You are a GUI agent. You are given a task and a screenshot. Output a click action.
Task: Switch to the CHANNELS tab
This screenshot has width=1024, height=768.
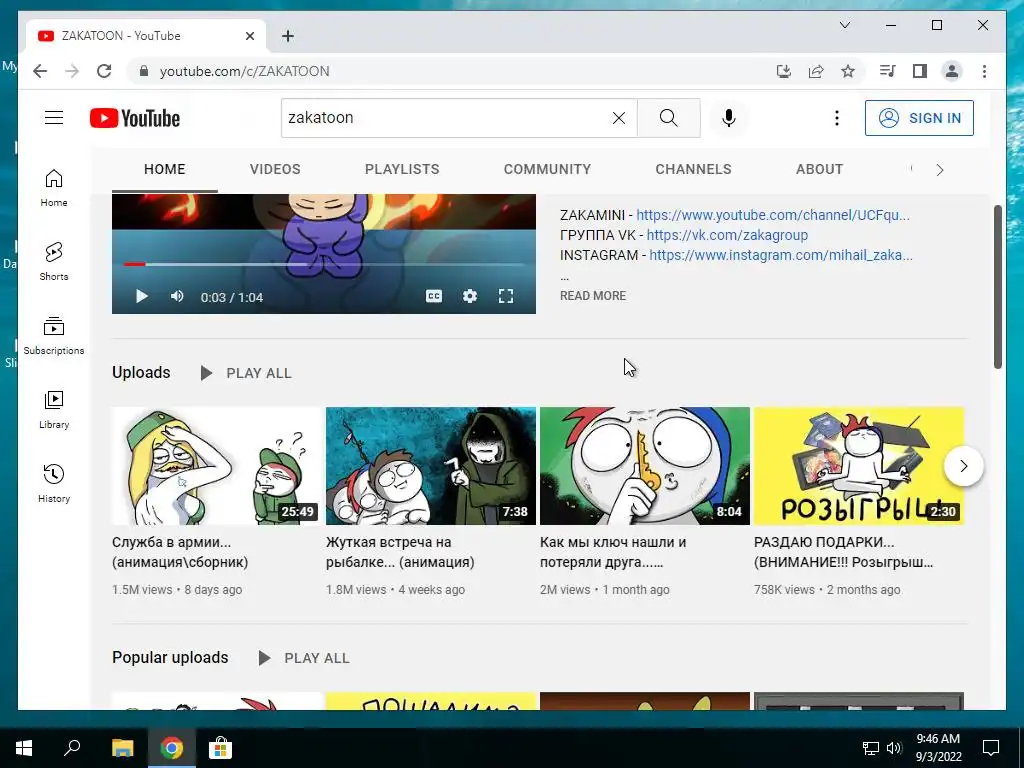coord(694,169)
